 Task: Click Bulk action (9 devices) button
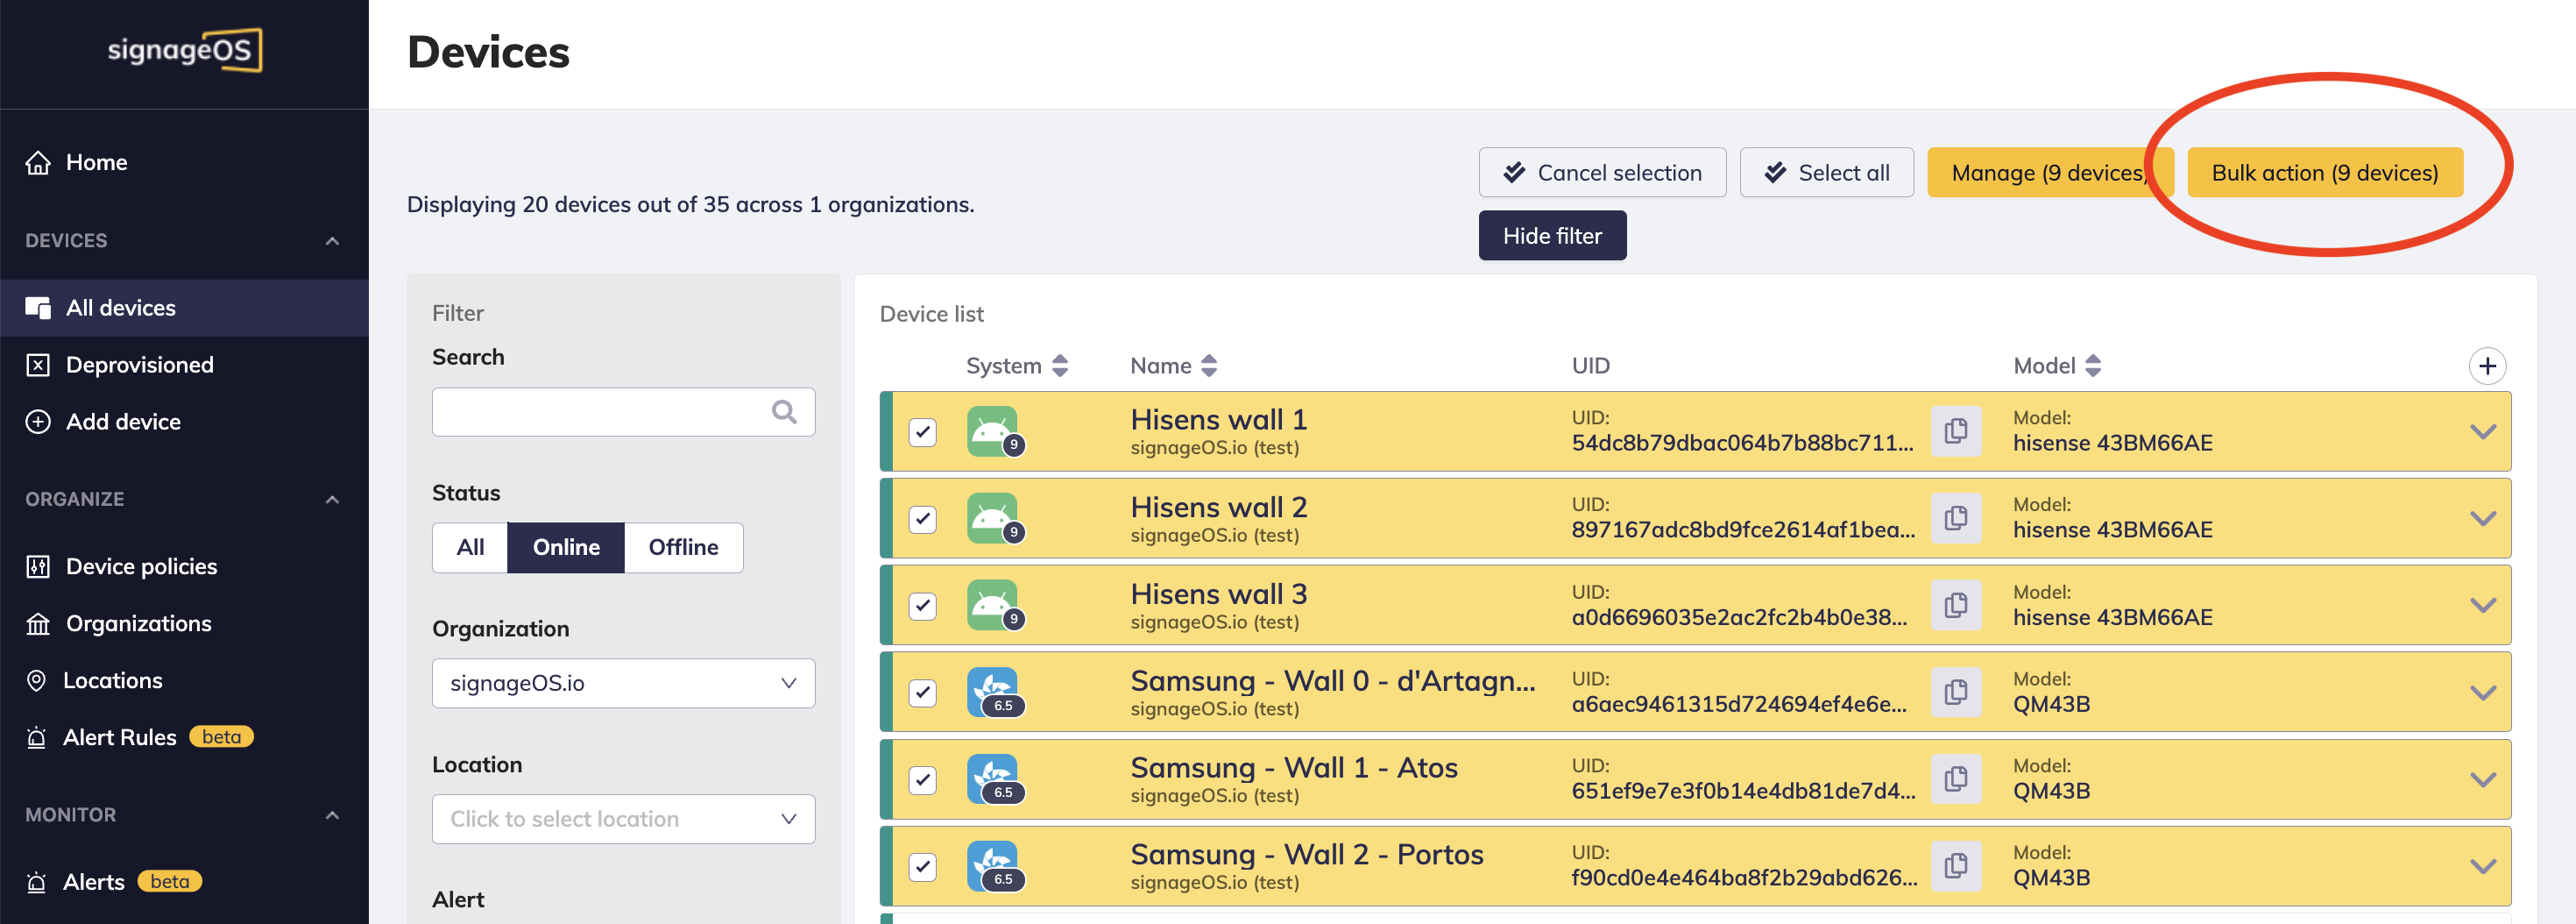pyautogui.click(x=2324, y=173)
